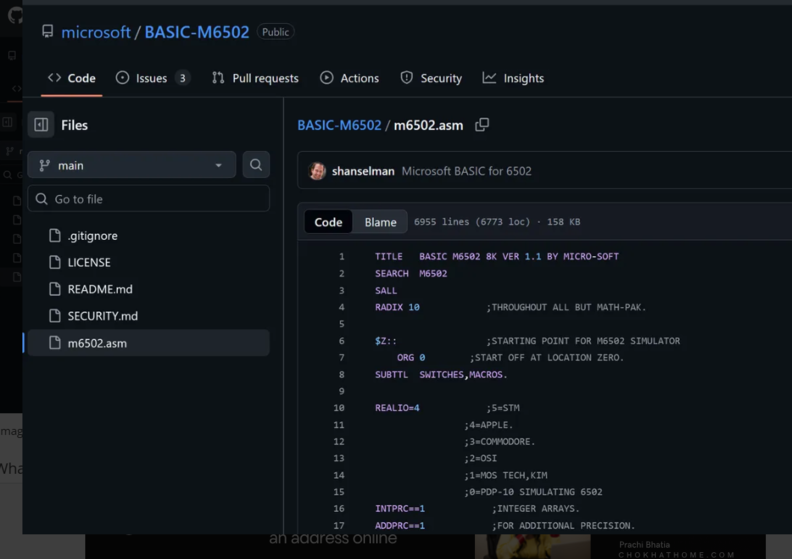Focus the Go to file input
The image size is (792, 559).
click(x=148, y=199)
